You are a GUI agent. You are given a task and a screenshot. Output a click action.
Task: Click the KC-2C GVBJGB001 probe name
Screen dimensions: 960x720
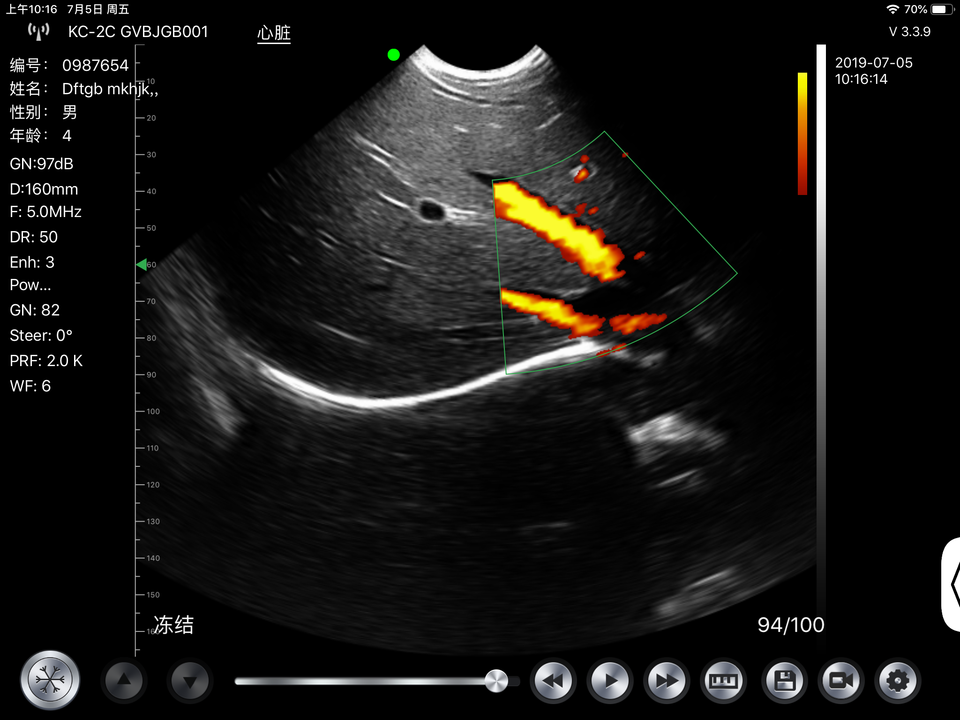138,32
